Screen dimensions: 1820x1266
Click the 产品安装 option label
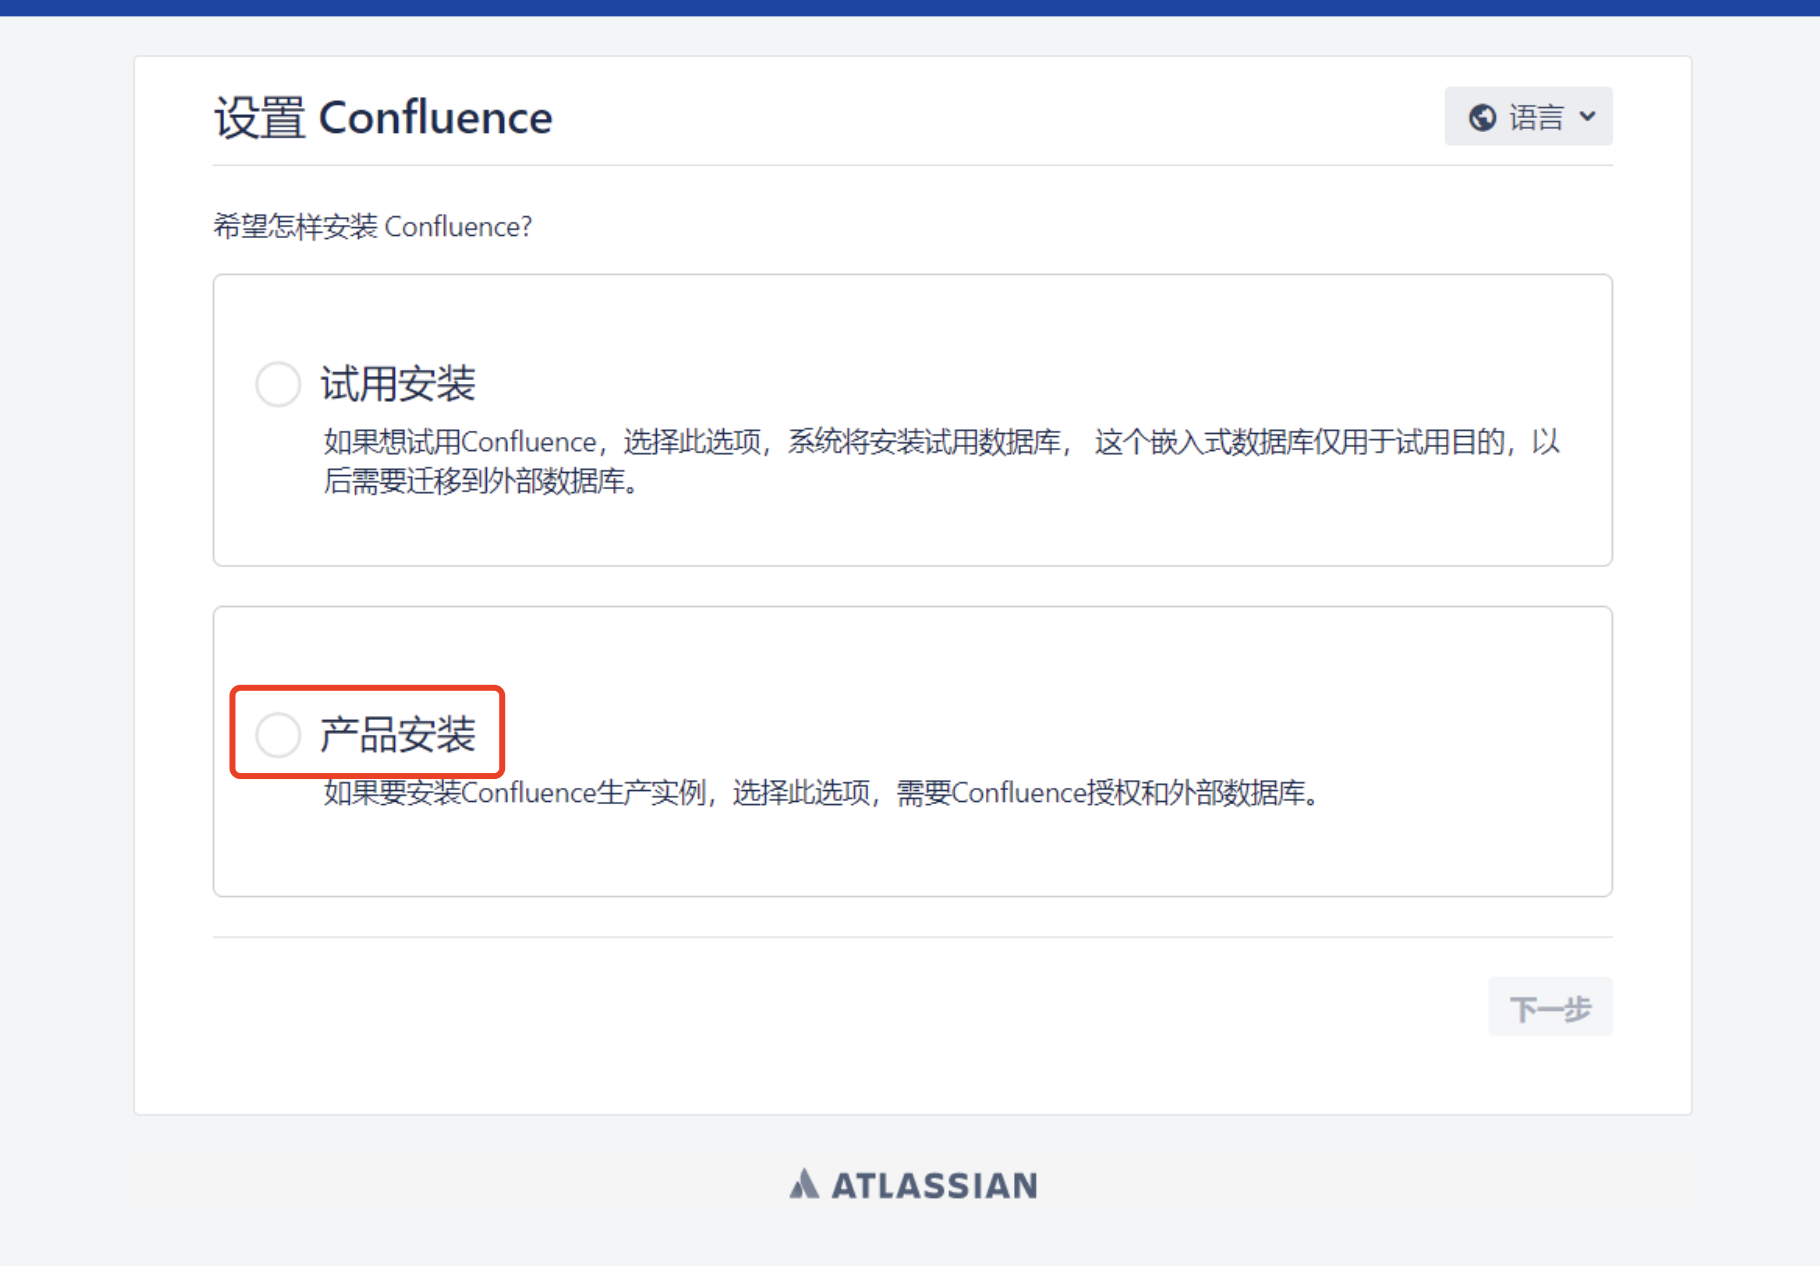(x=398, y=735)
